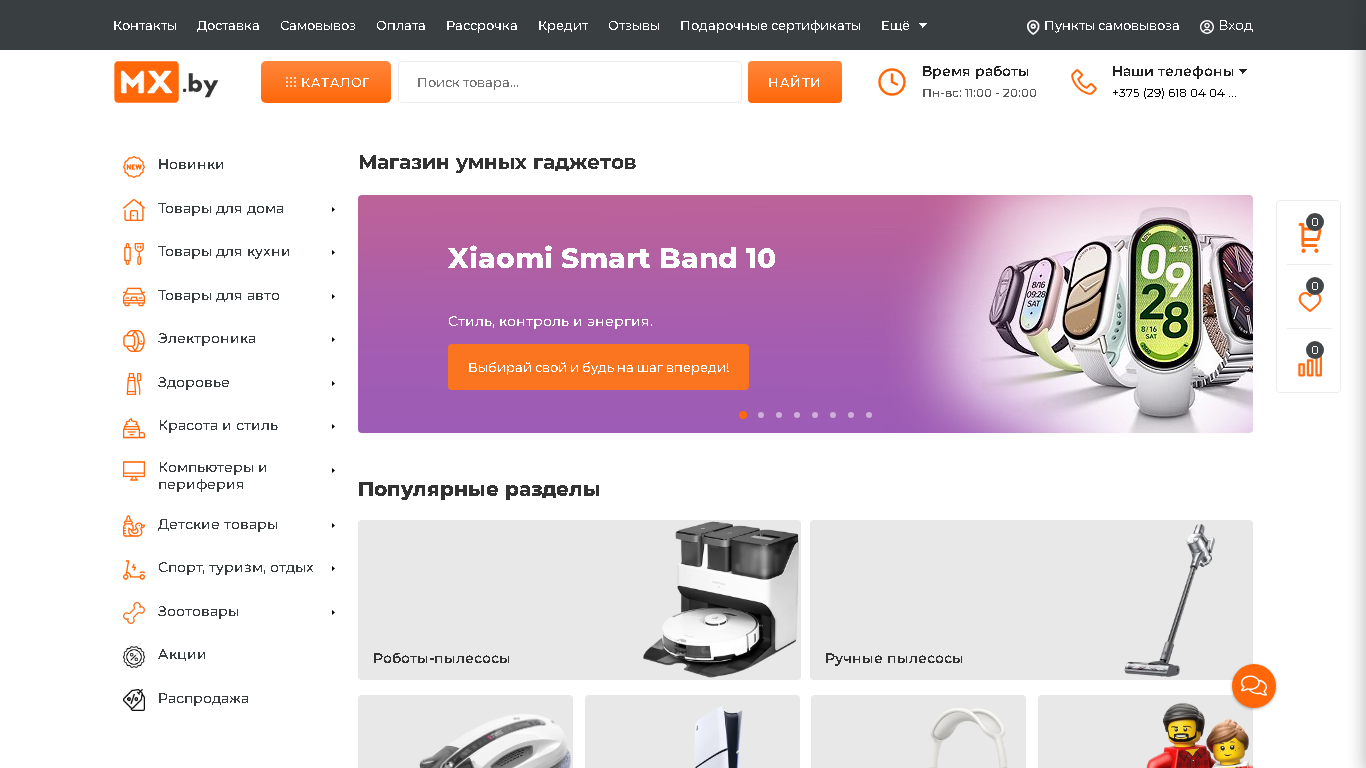Image resolution: width=1366 pixels, height=768 pixels.
Task: Select the second banner slide dot
Action: (761, 415)
